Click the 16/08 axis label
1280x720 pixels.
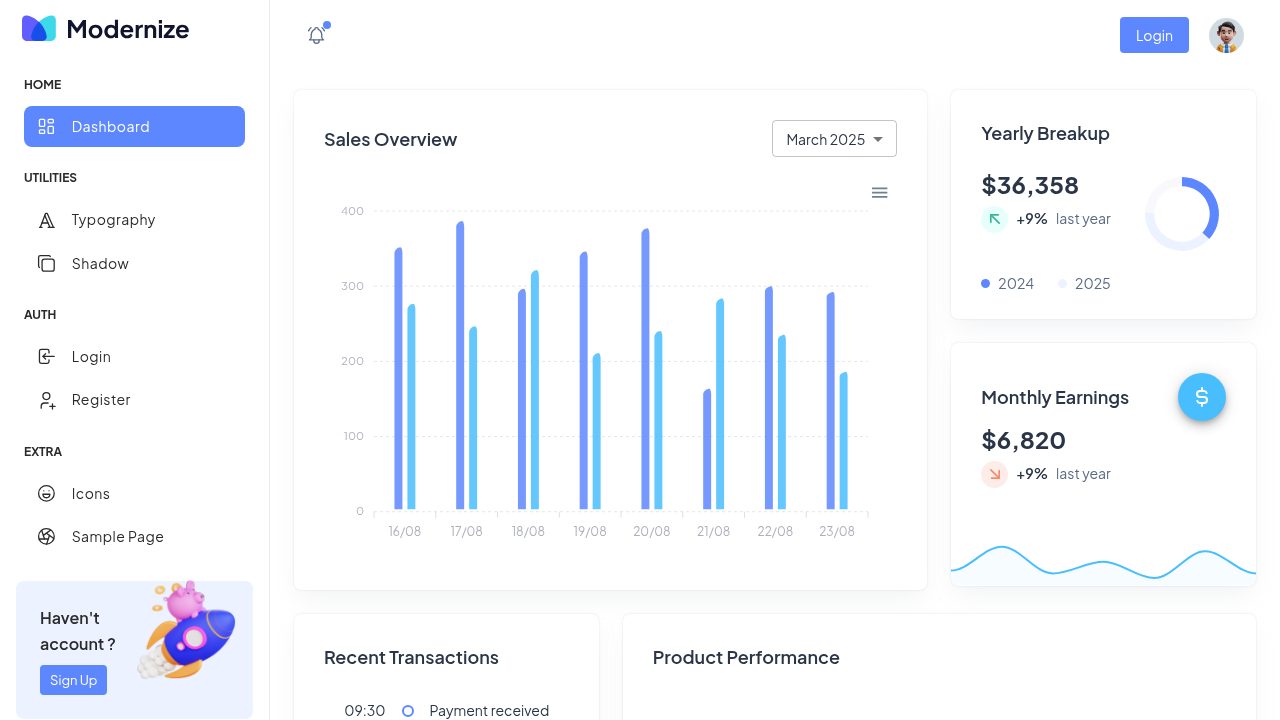coord(404,531)
